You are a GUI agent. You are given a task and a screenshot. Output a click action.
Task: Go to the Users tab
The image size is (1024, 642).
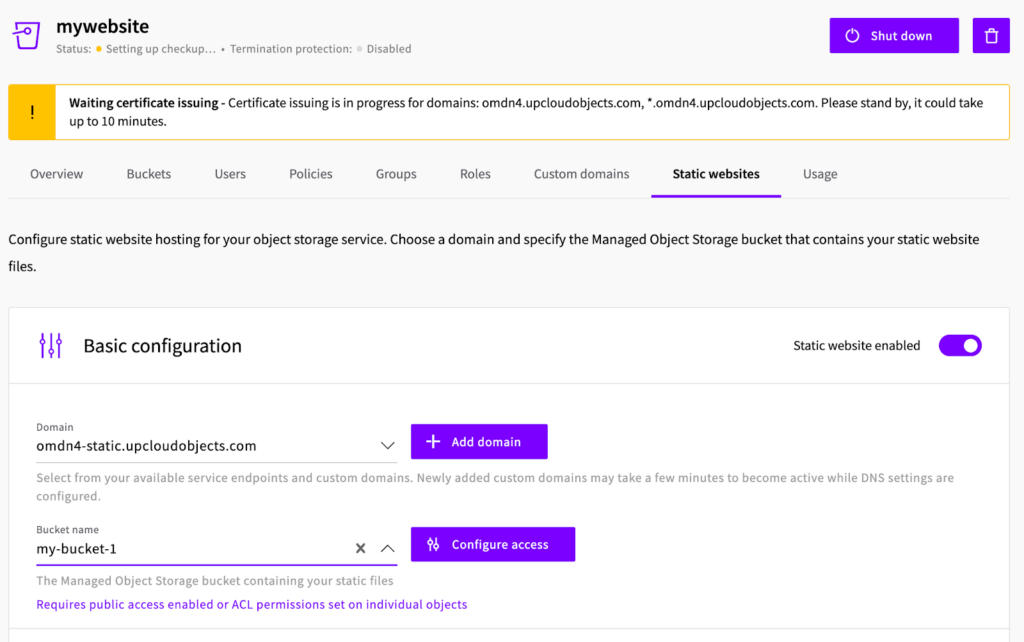(230, 174)
